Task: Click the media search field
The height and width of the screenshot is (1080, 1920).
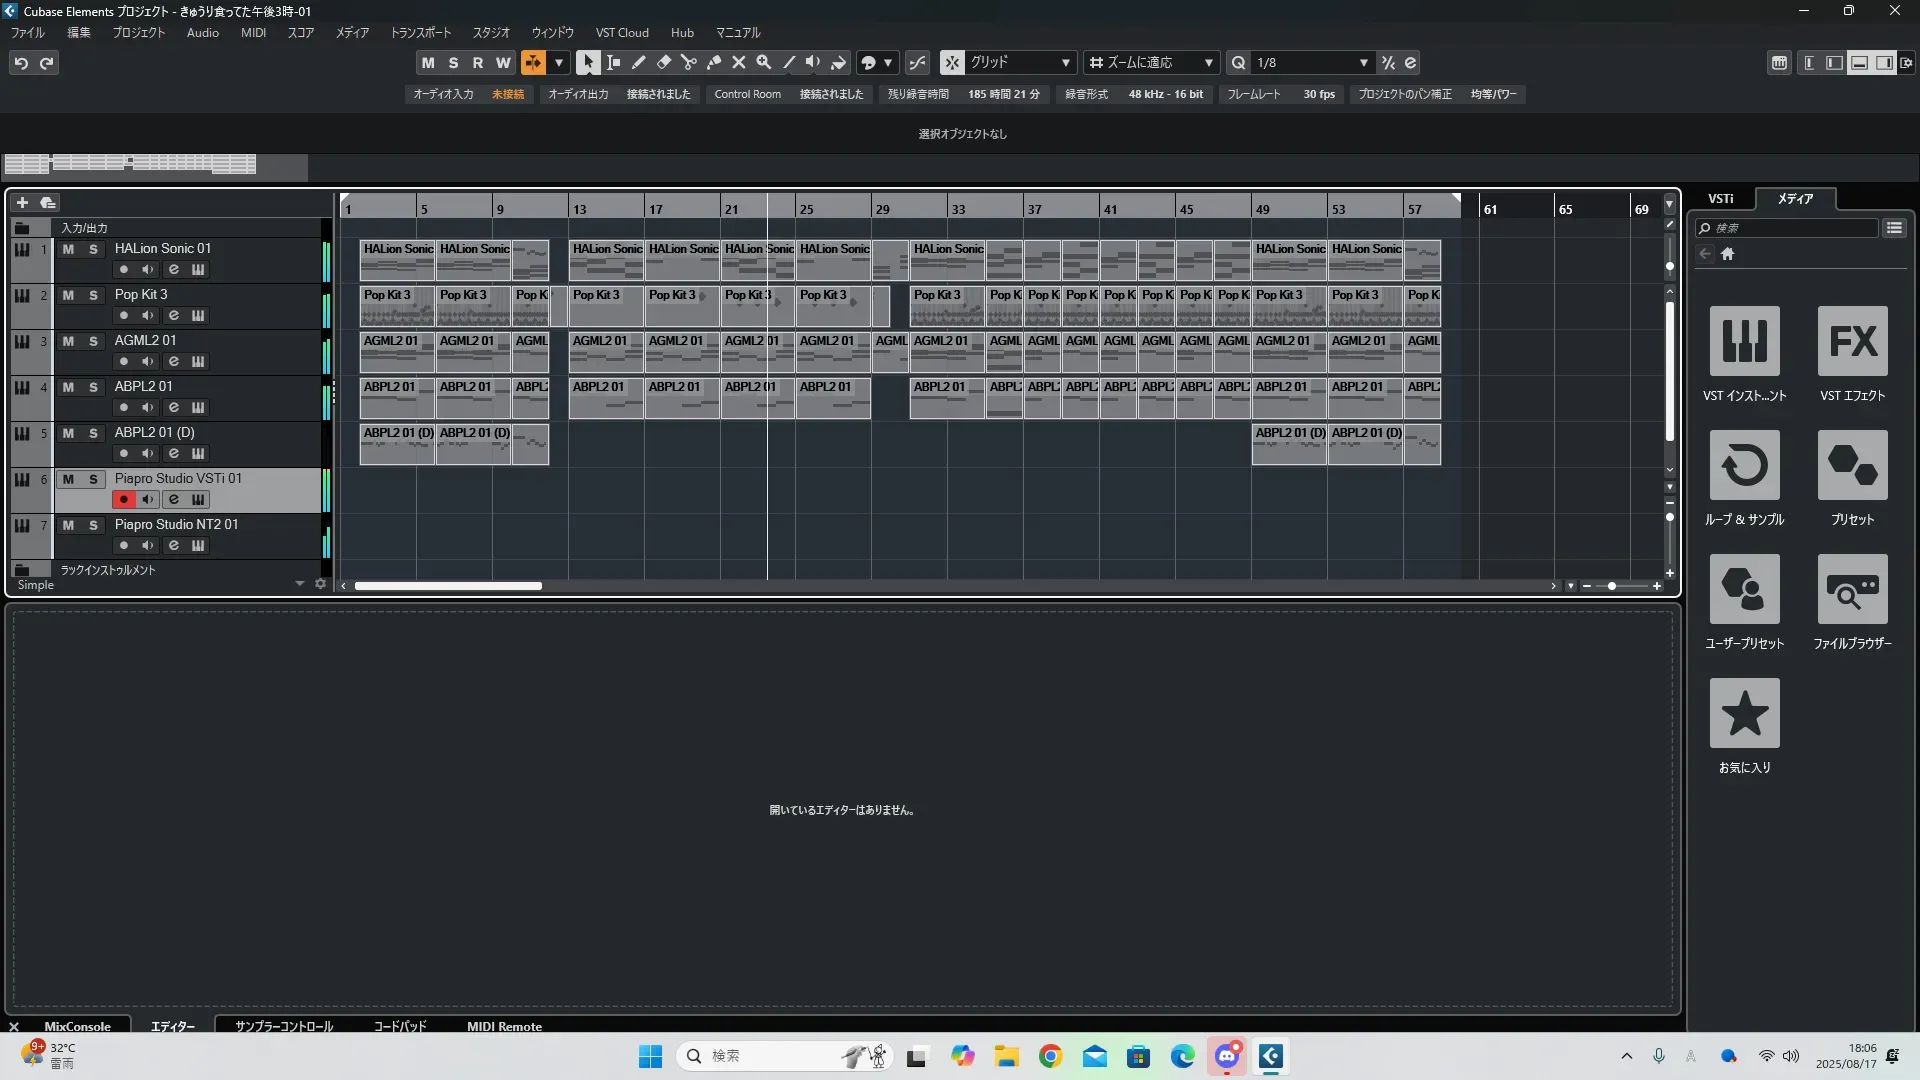Action: coord(1790,228)
